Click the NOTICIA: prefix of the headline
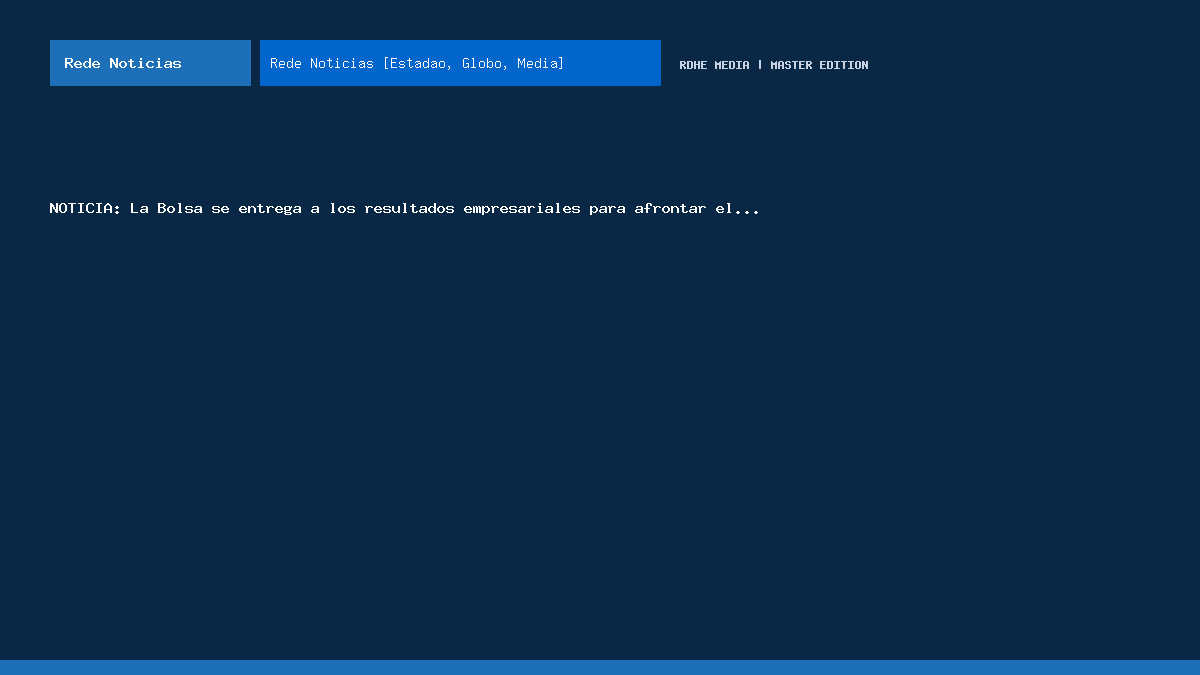The width and height of the screenshot is (1200, 675). point(85,208)
